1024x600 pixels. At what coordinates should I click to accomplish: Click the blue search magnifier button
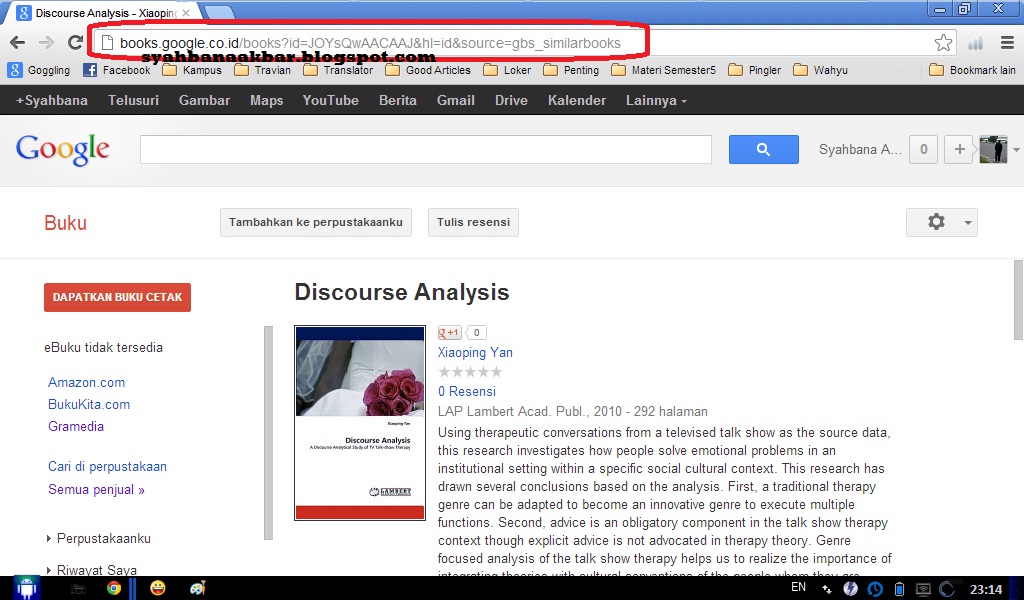click(x=763, y=150)
